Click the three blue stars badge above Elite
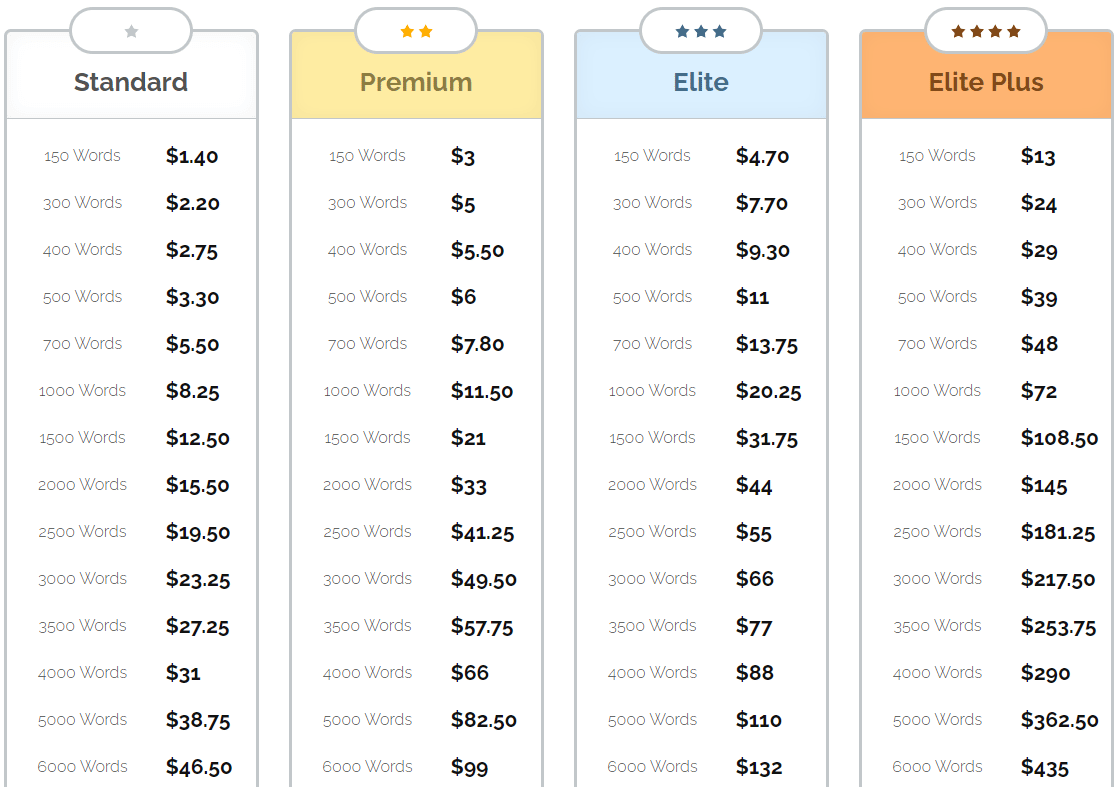 [x=701, y=31]
